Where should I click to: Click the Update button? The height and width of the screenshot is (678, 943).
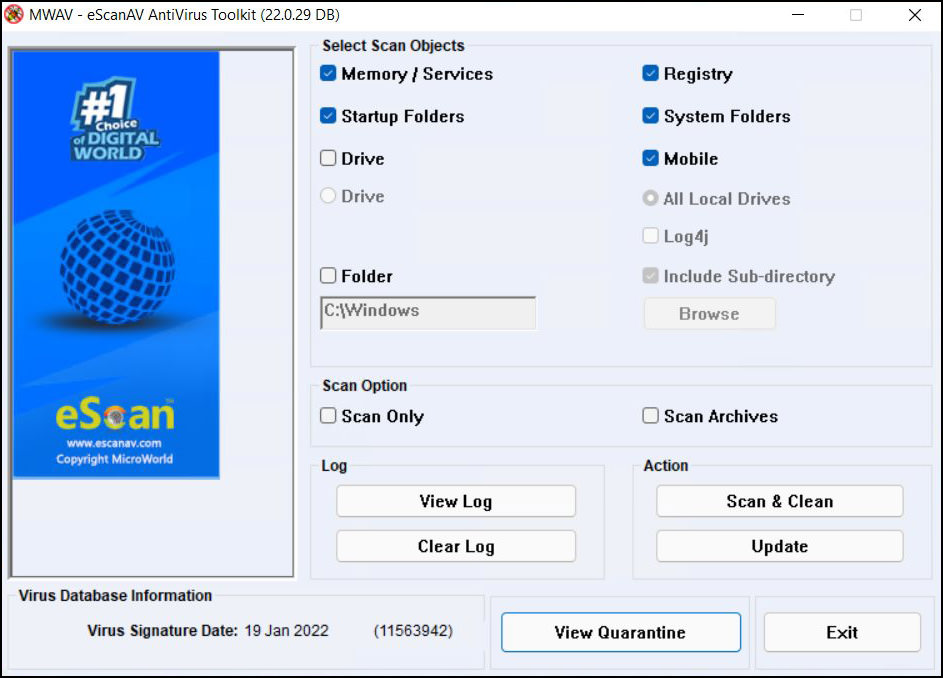click(779, 546)
